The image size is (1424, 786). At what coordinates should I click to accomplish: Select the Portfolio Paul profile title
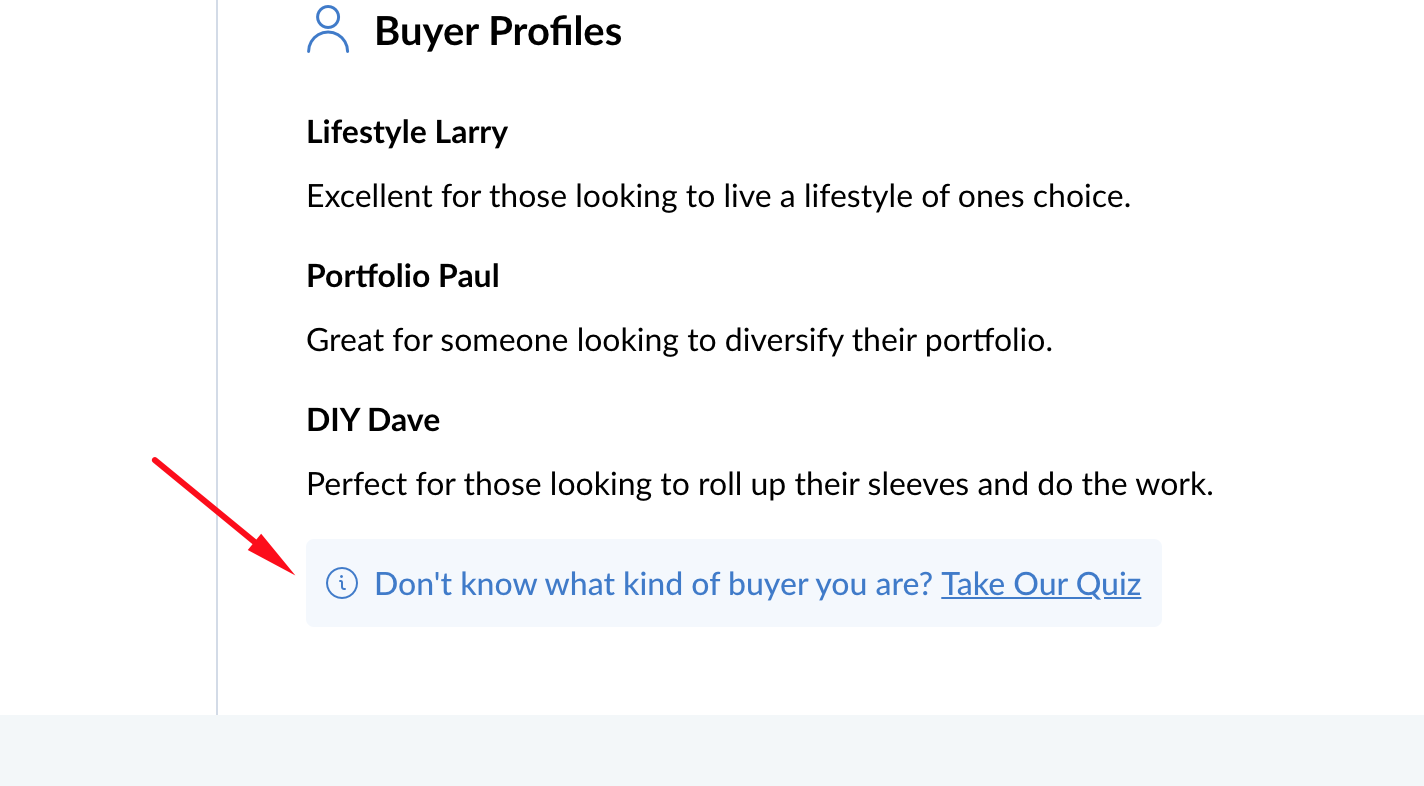pos(403,276)
